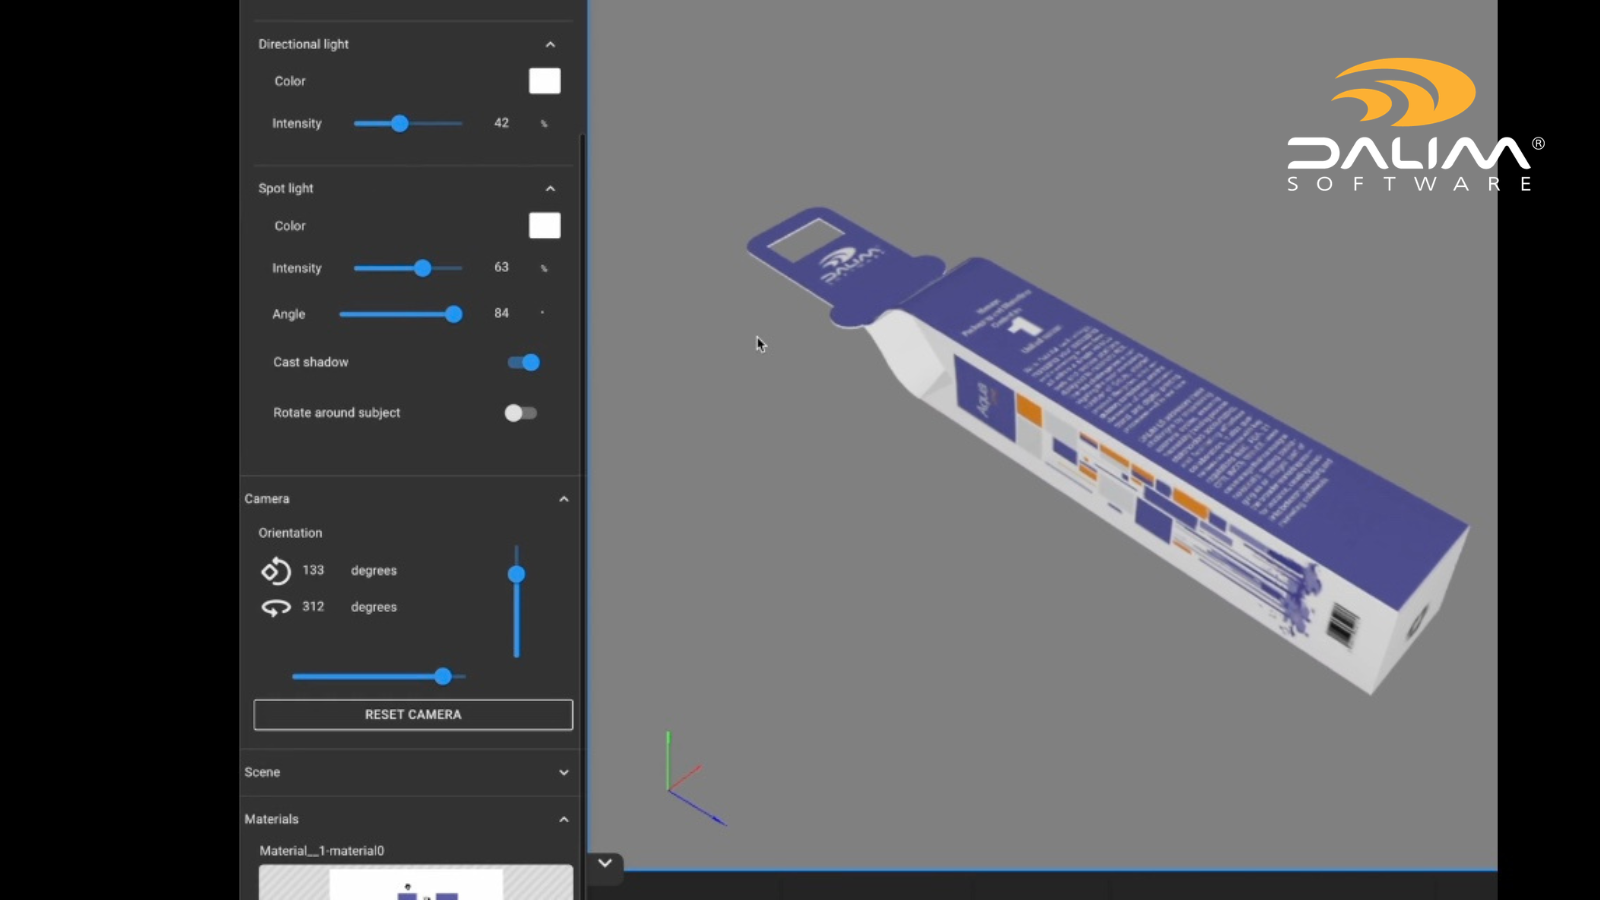
Task: Click Directional light Intensity slider handle
Action: point(400,123)
